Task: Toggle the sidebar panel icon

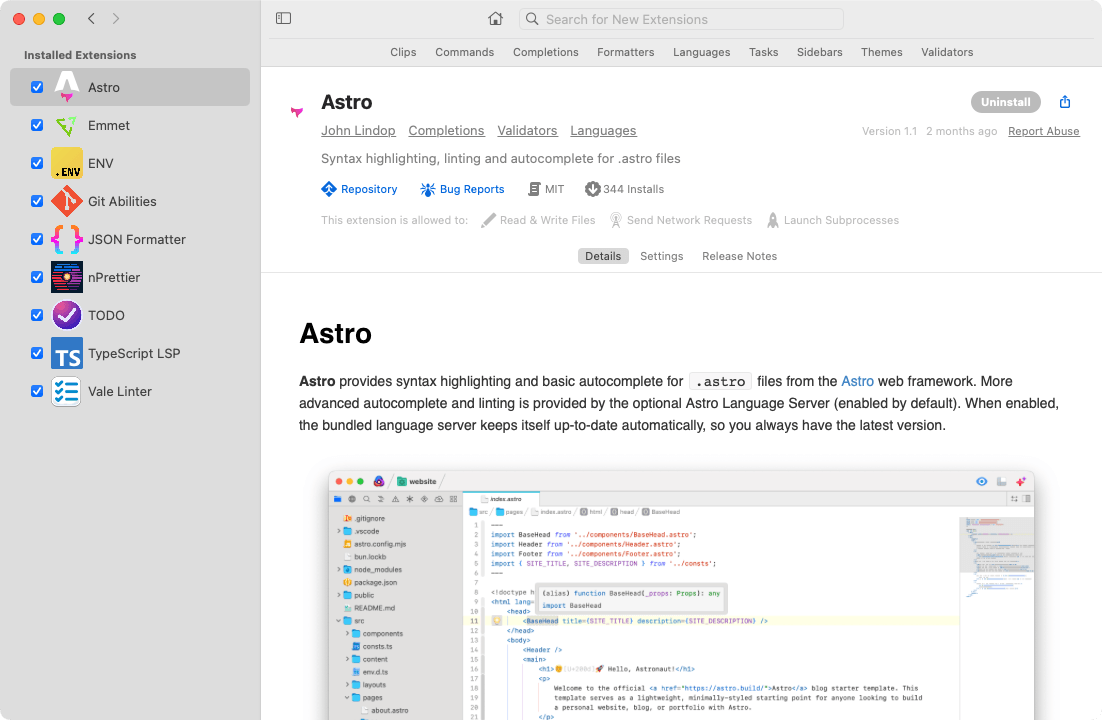Action: (x=283, y=17)
